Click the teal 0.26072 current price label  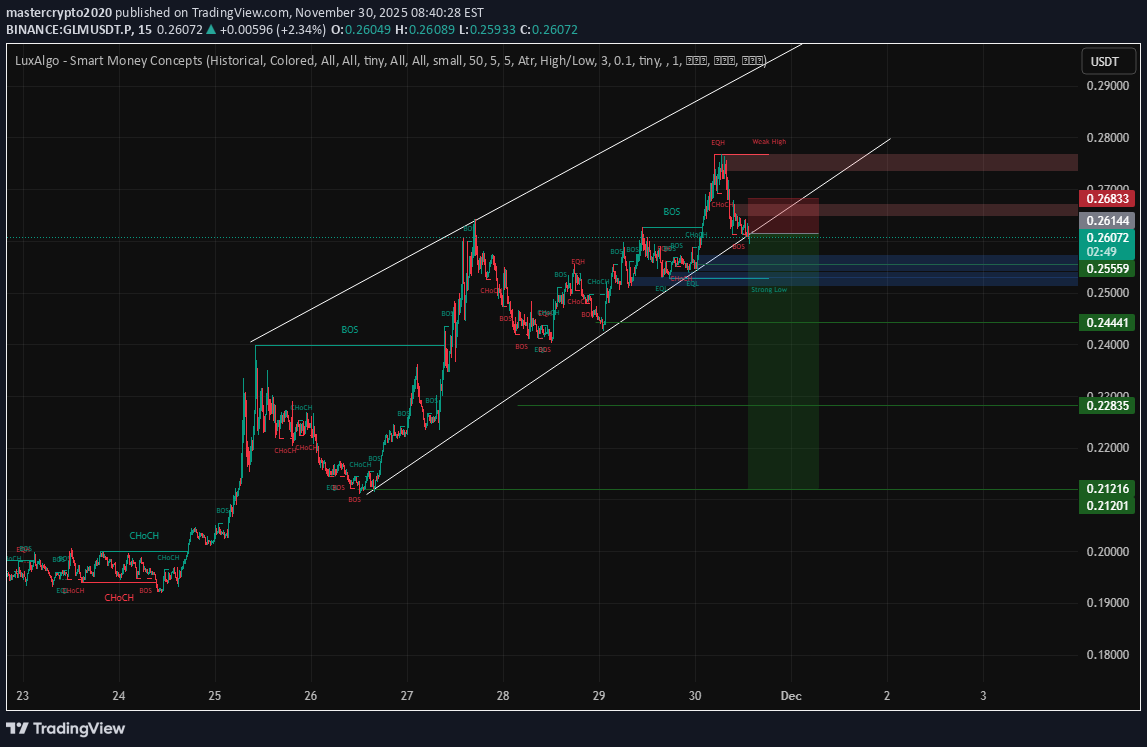coord(1106,238)
